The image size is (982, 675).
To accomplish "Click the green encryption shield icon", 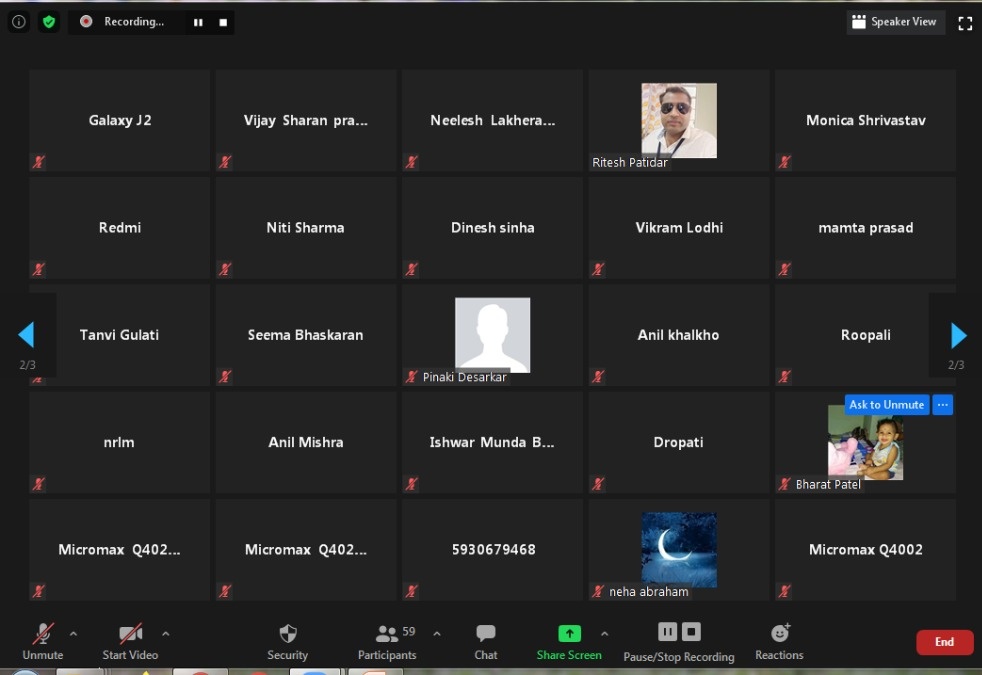I will [49, 22].
